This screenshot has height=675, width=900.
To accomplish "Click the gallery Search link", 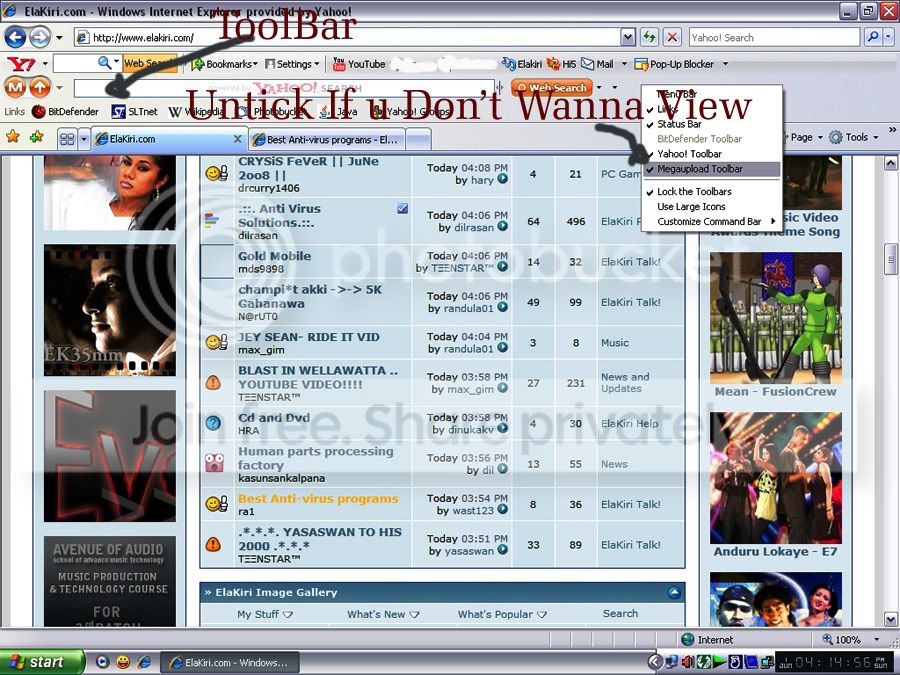I will coord(620,614).
